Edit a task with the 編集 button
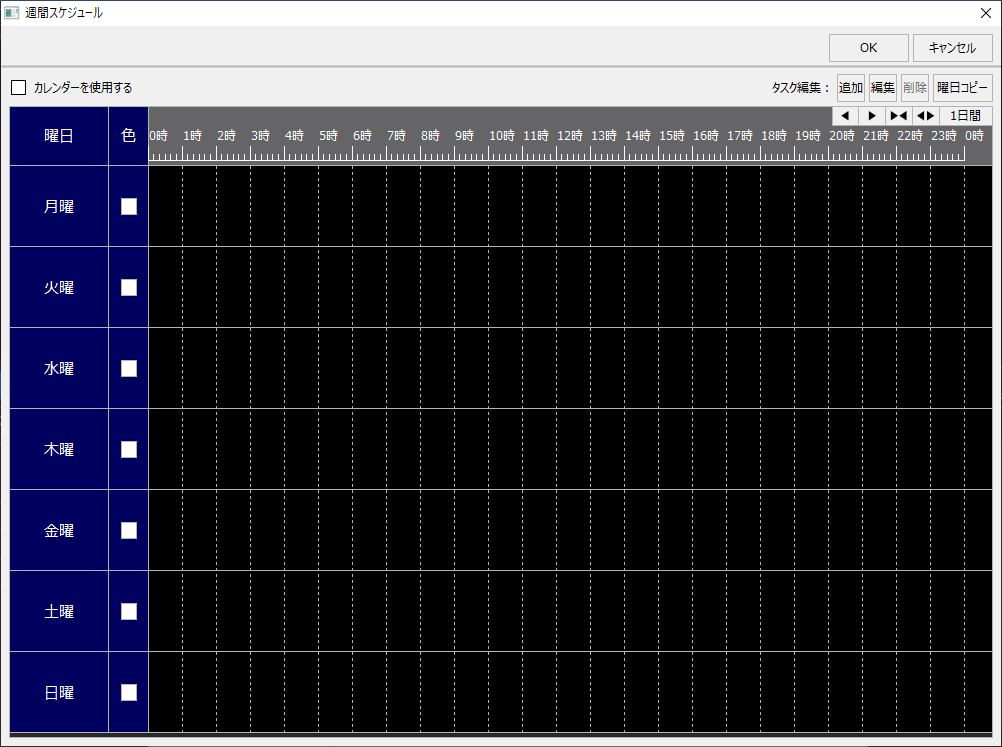The image size is (1002, 747). [x=882, y=87]
